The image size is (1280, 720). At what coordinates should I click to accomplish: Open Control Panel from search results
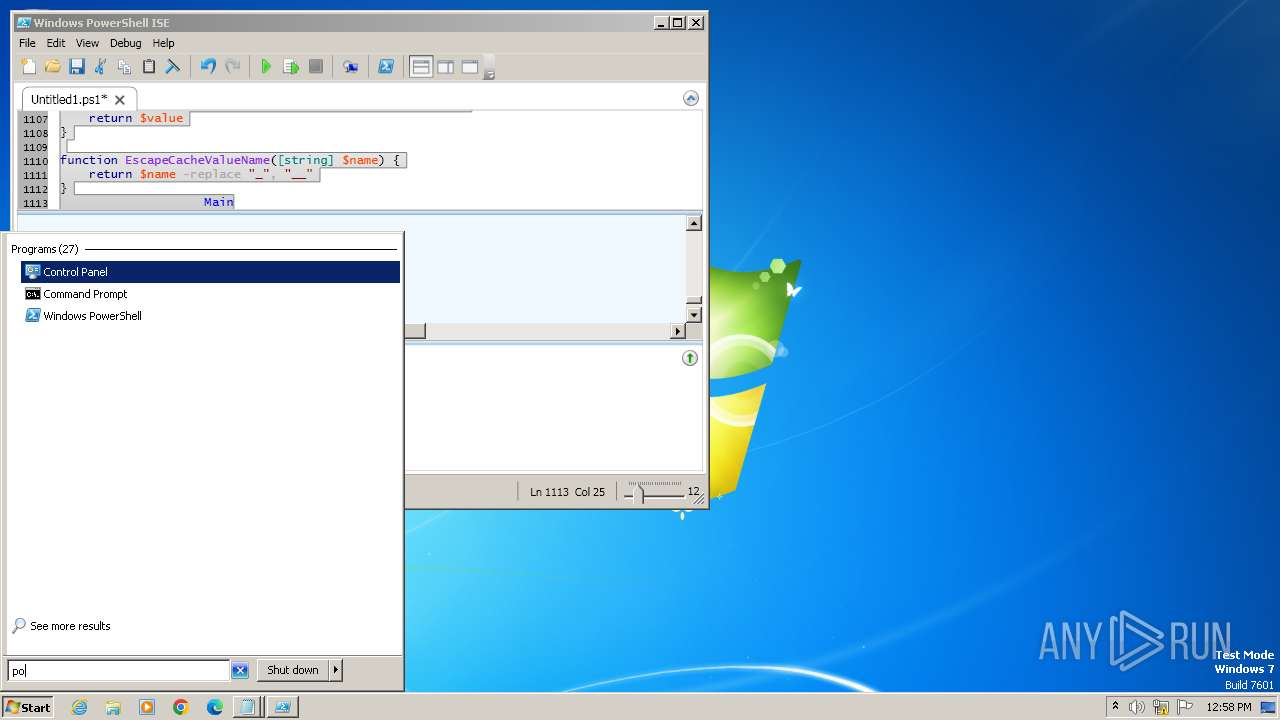(x=210, y=272)
